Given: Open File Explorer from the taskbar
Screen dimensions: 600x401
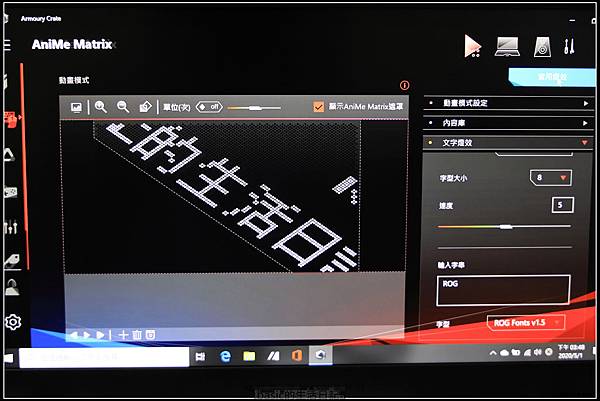Looking at the screenshot, I should coord(249,357).
